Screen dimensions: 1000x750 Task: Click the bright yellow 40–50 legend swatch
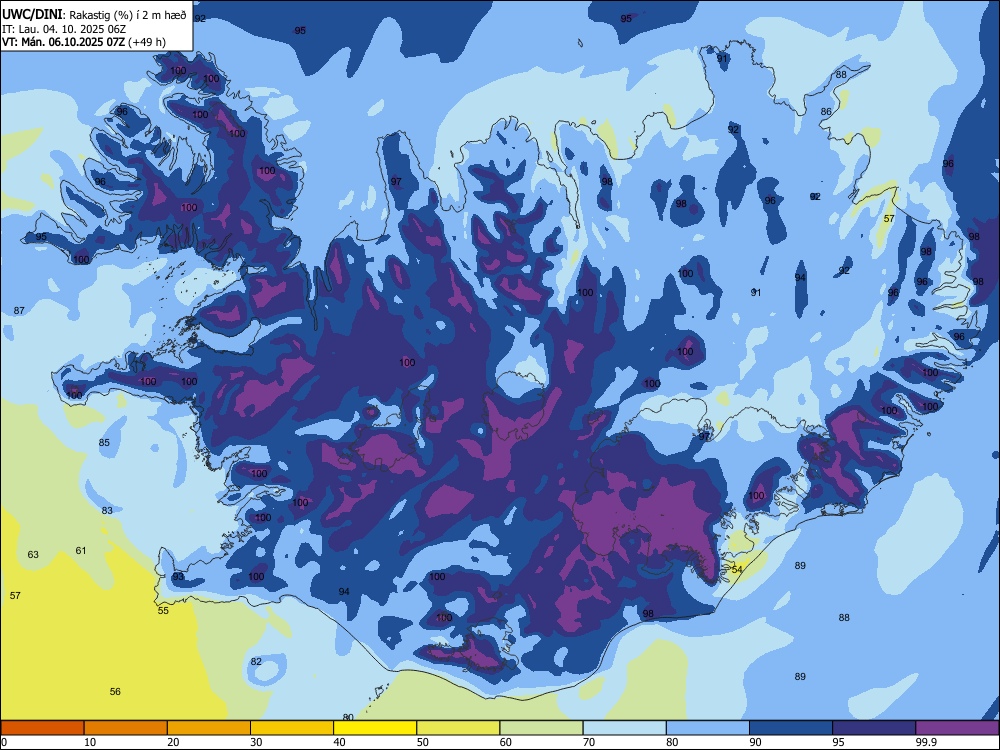pos(375,728)
